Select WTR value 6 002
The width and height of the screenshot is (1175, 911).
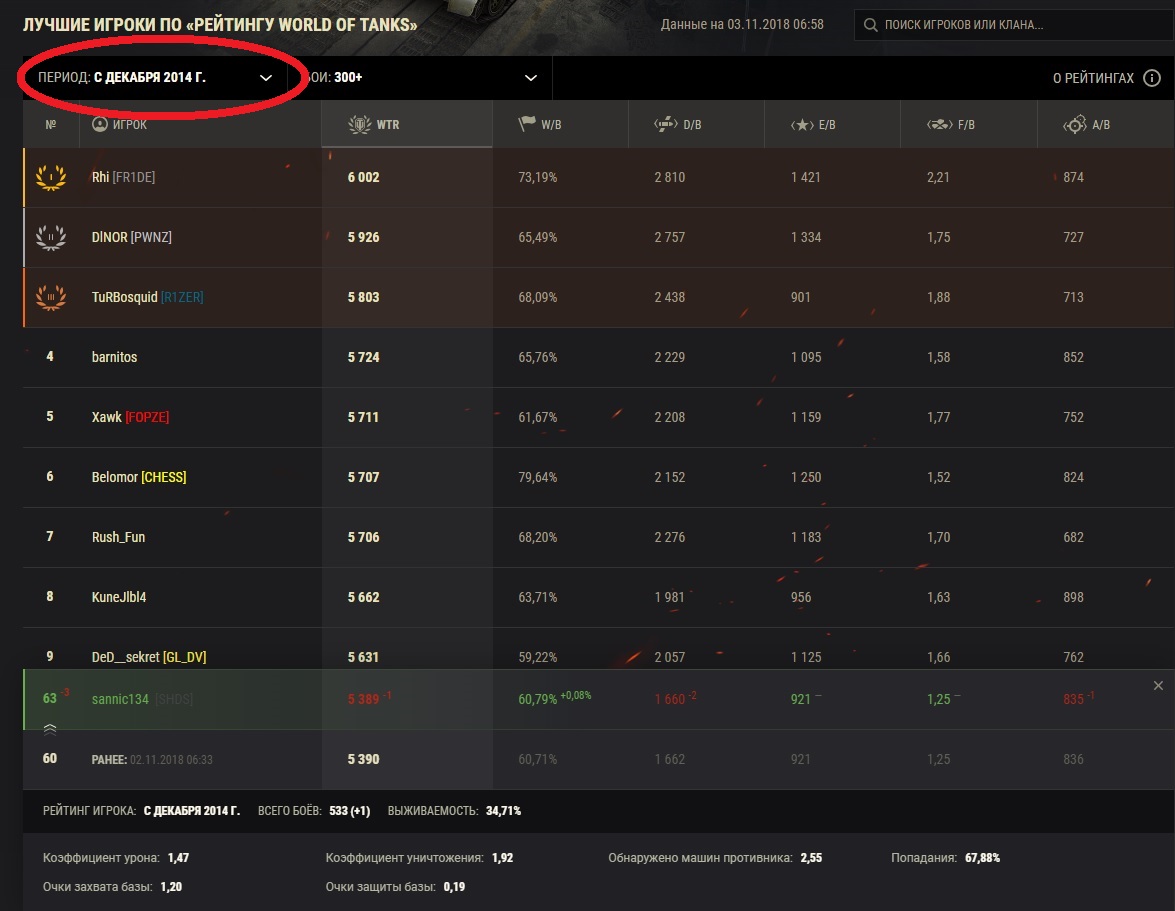pos(363,178)
